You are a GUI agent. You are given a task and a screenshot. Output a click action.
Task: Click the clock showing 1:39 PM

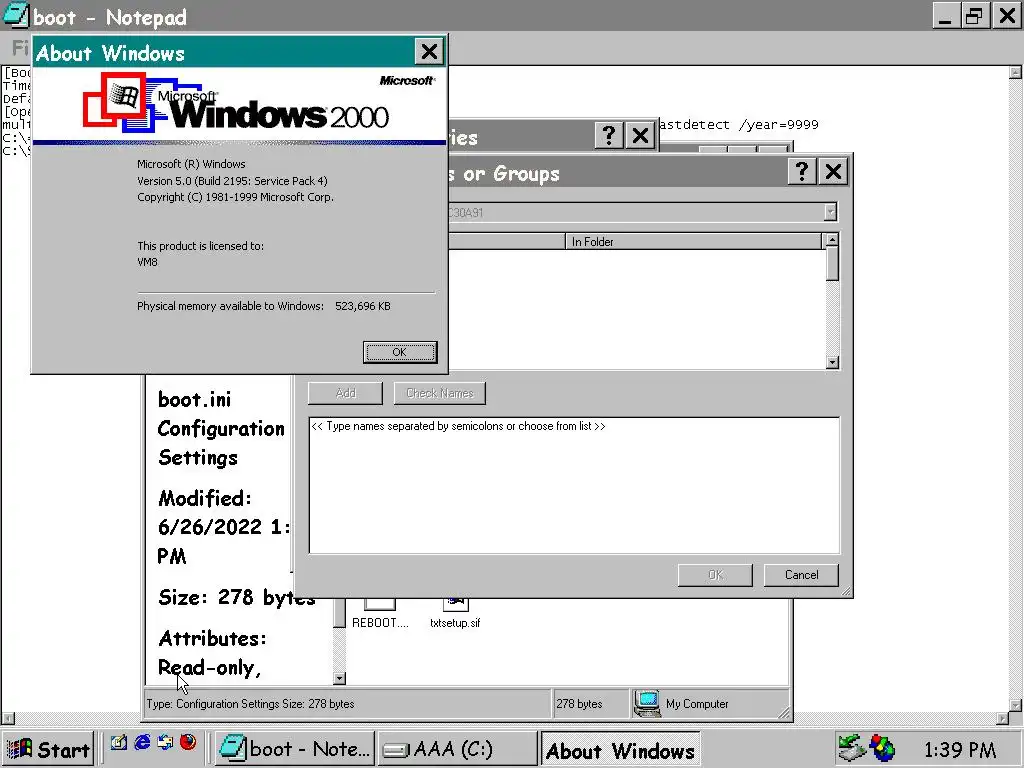click(x=960, y=750)
